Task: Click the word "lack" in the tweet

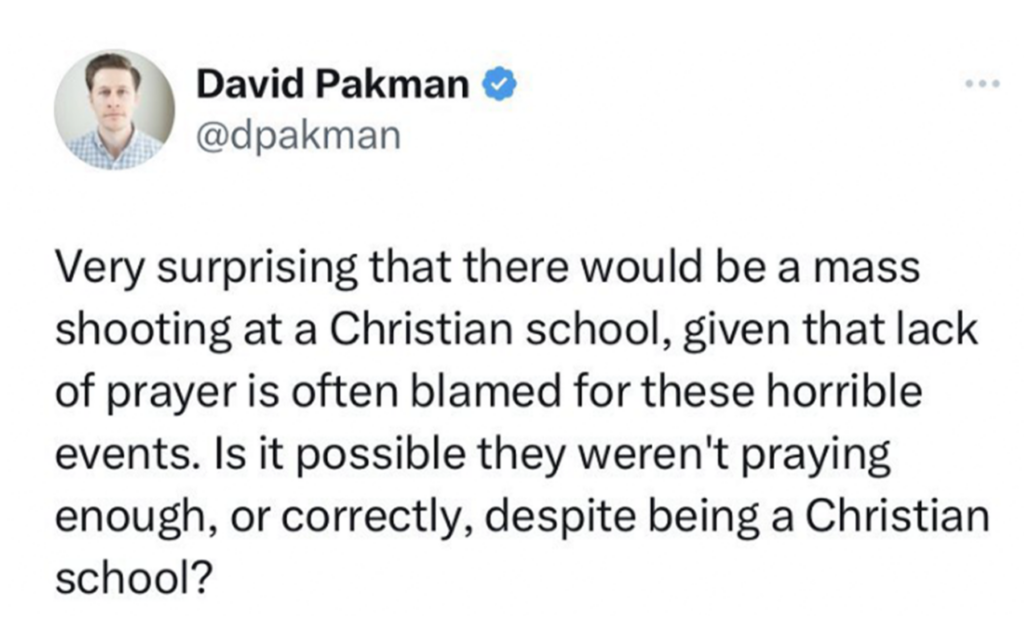Action: pyautogui.click(x=936, y=330)
